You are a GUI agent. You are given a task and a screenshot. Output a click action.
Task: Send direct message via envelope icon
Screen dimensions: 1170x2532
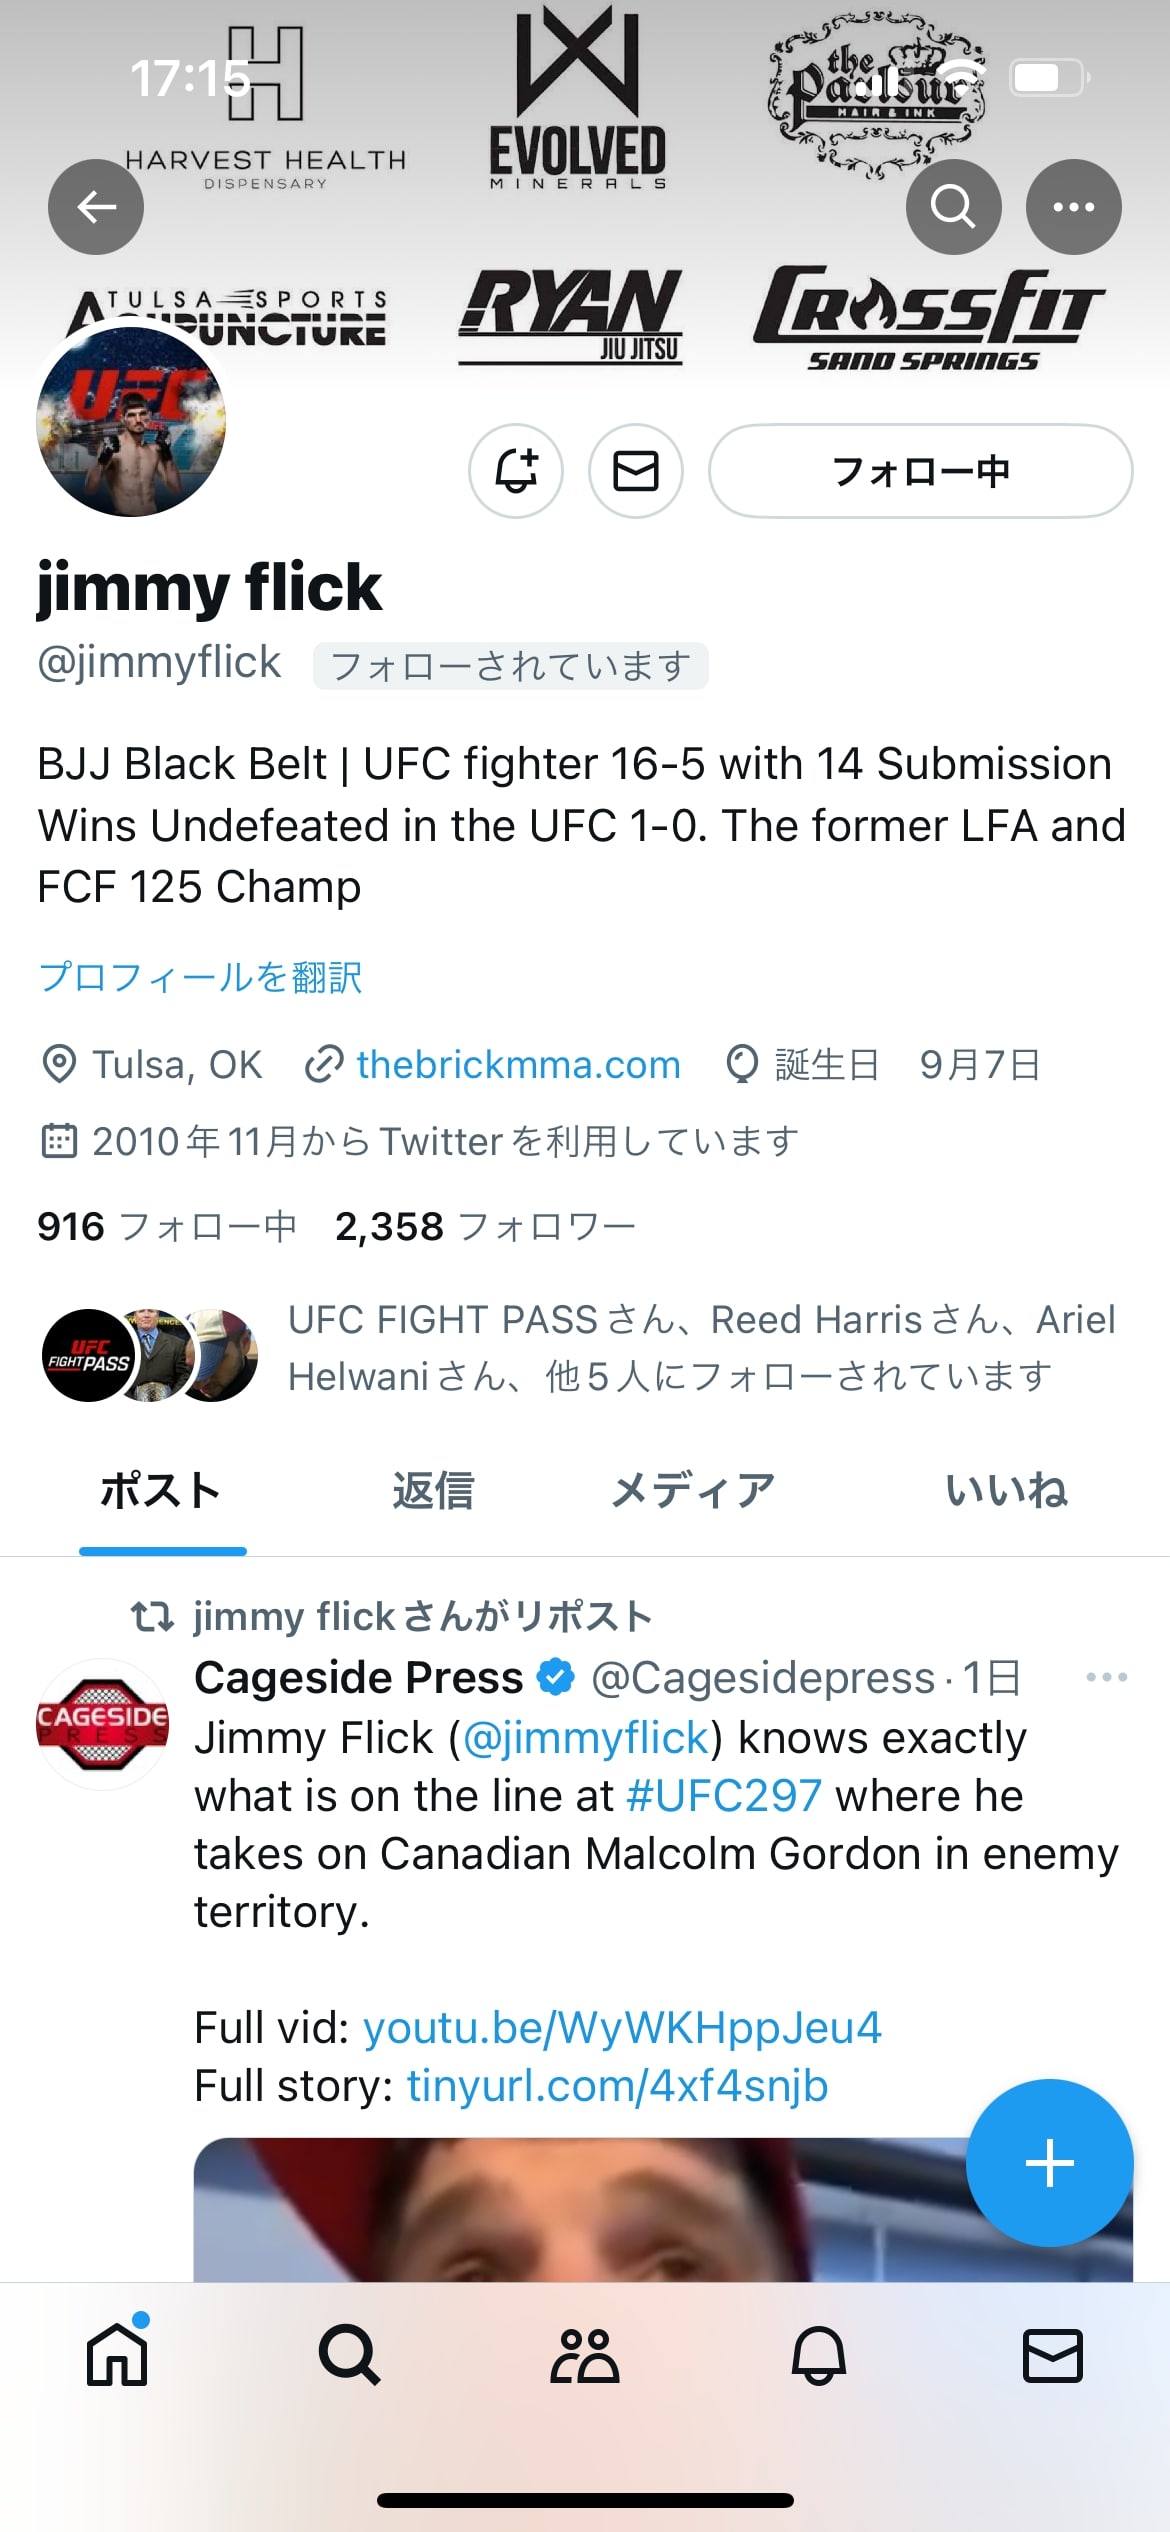pos(636,471)
